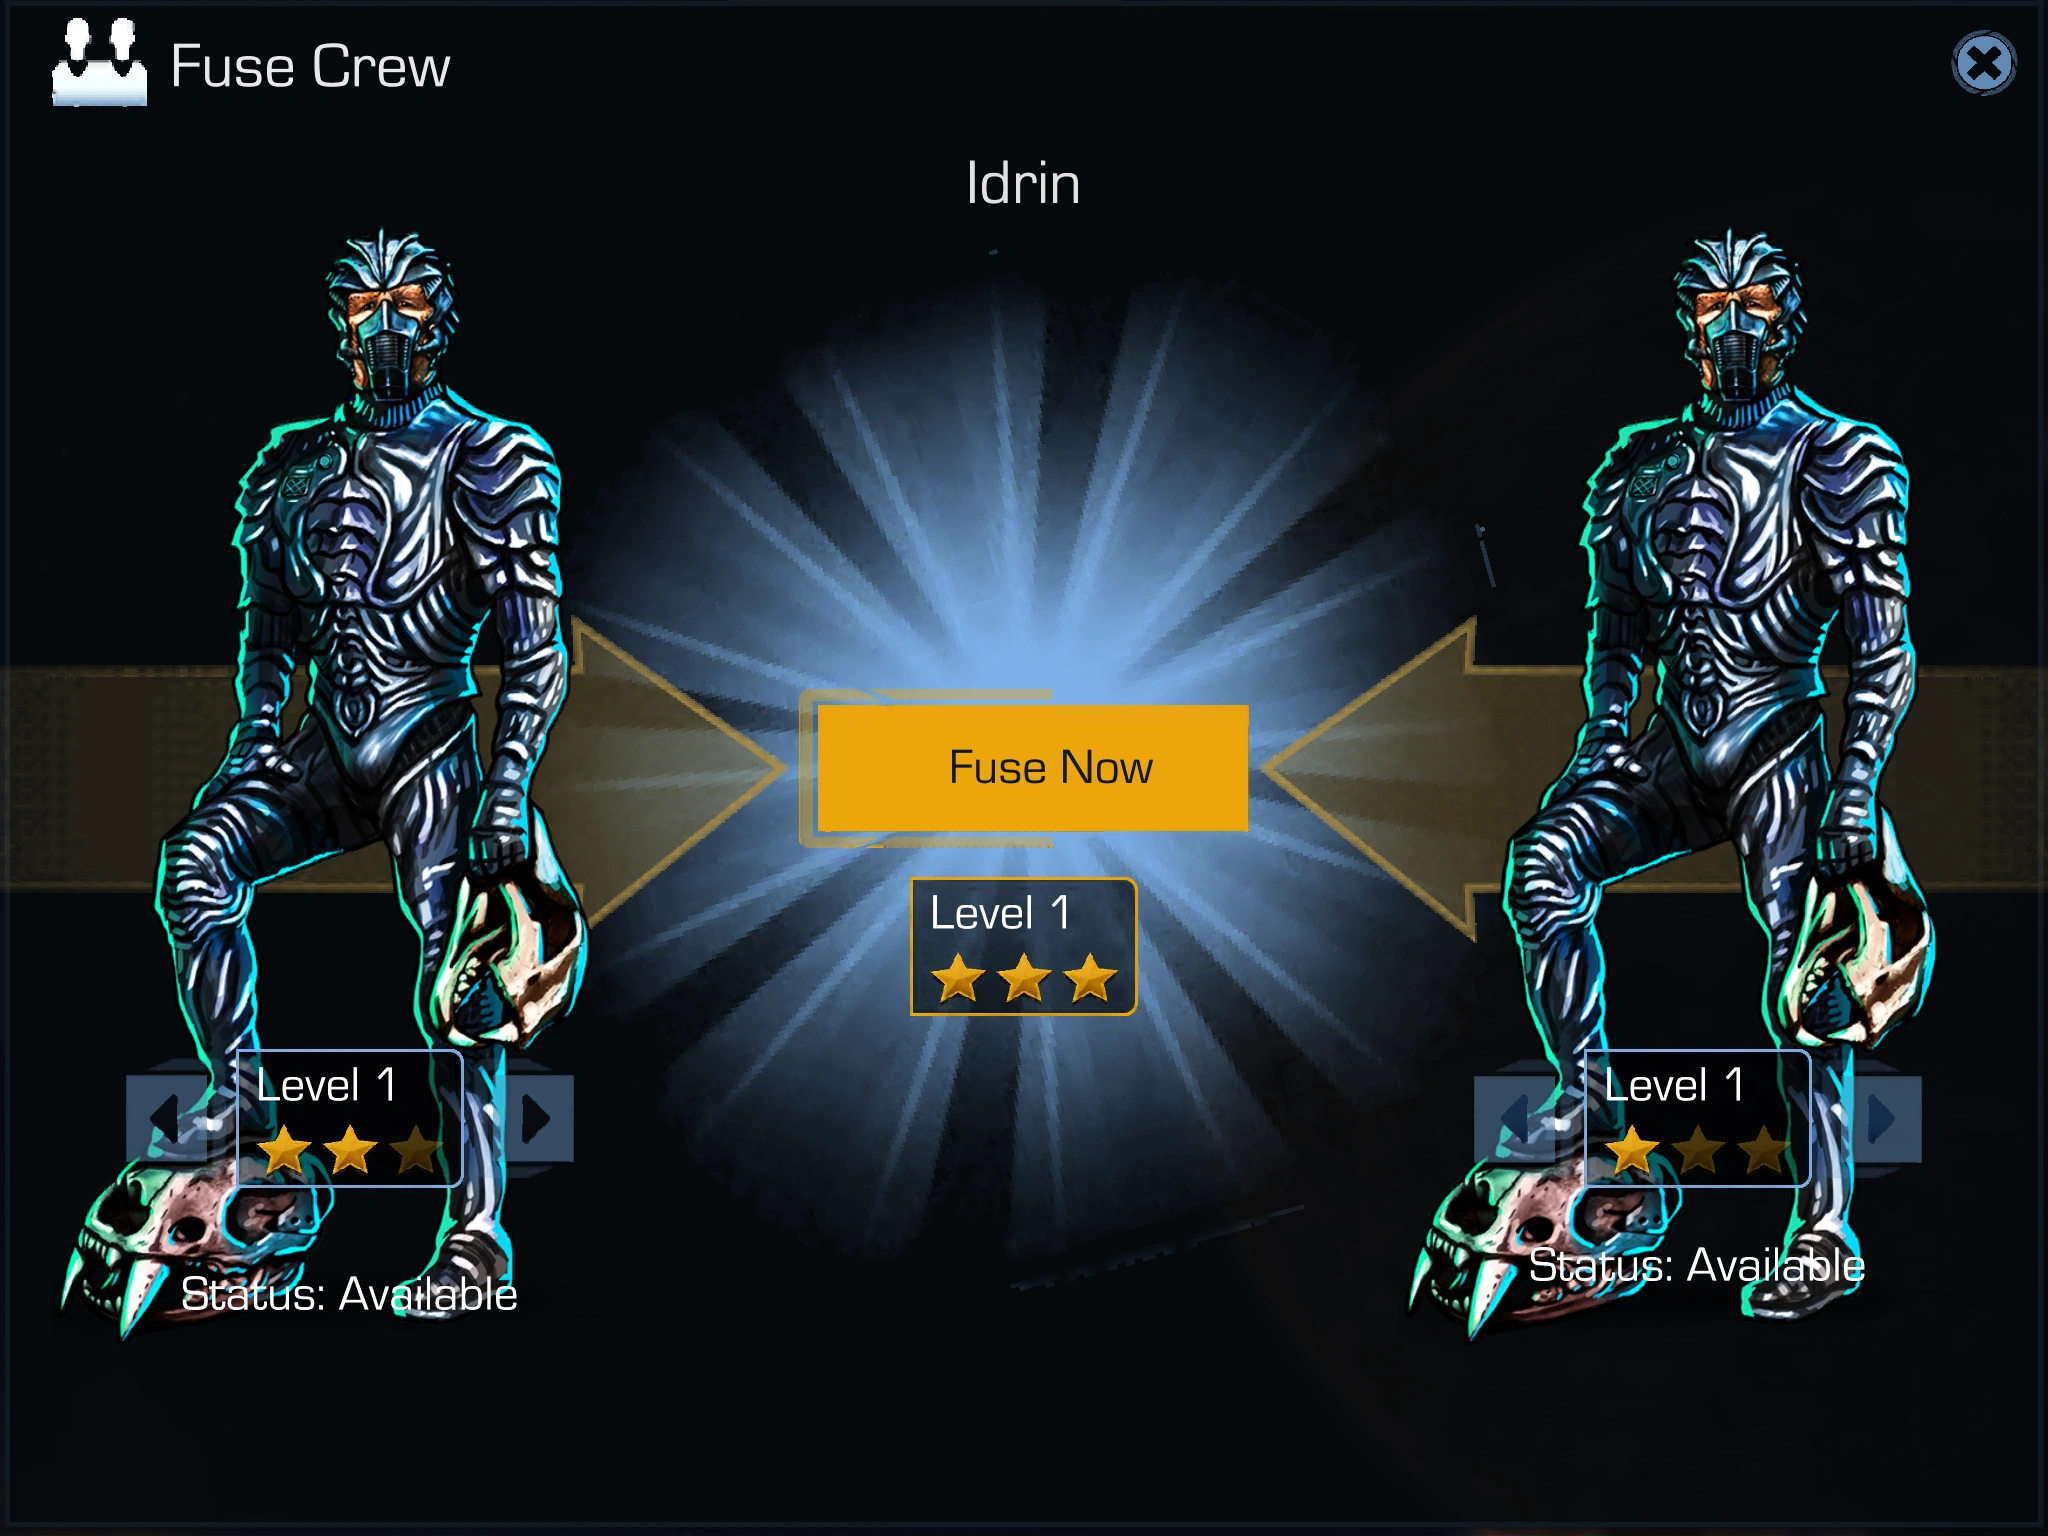Click the Fuse Now button

click(x=1032, y=768)
